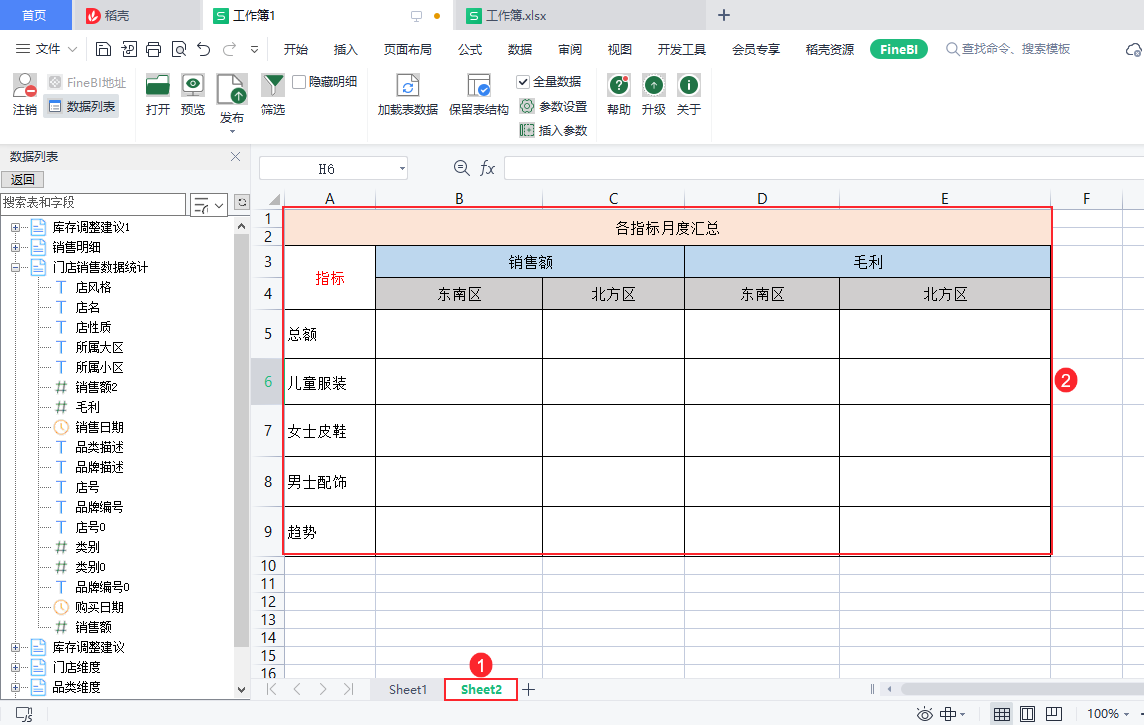1144x725 pixels.
Task: Click the 预览 preview icon
Action: tap(193, 85)
